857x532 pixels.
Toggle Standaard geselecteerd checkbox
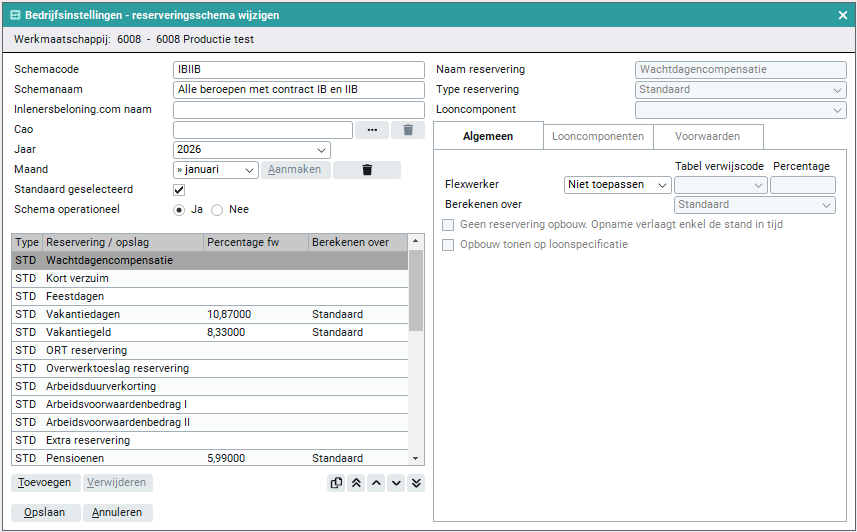click(x=179, y=190)
